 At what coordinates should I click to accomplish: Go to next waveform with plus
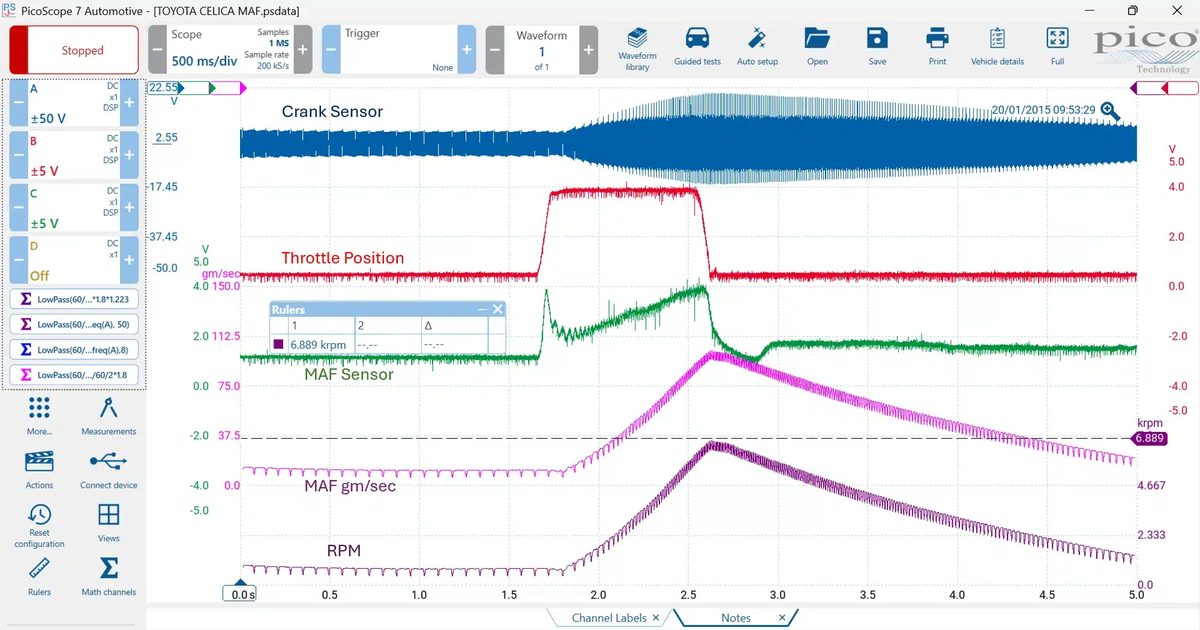[x=589, y=50]
